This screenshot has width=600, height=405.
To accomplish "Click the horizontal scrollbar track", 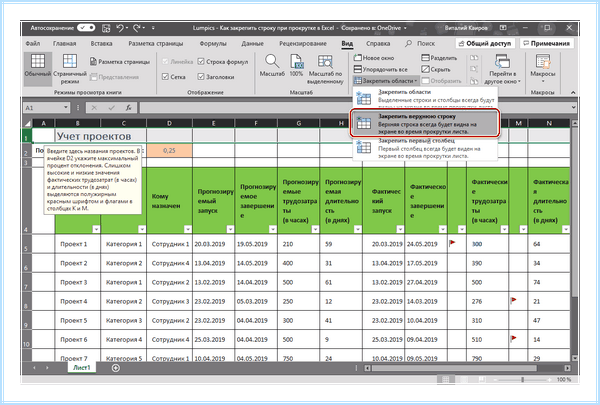I will pyautogui.click(x=467, y=368).
